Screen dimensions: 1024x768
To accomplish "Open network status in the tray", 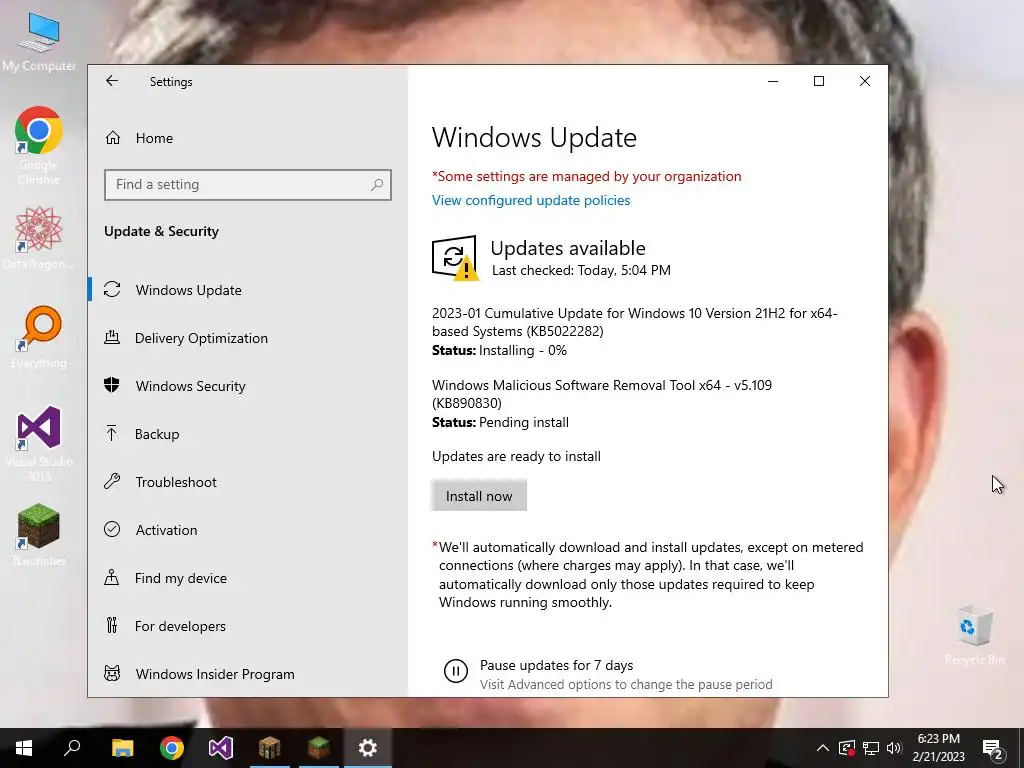I will 871,748.
